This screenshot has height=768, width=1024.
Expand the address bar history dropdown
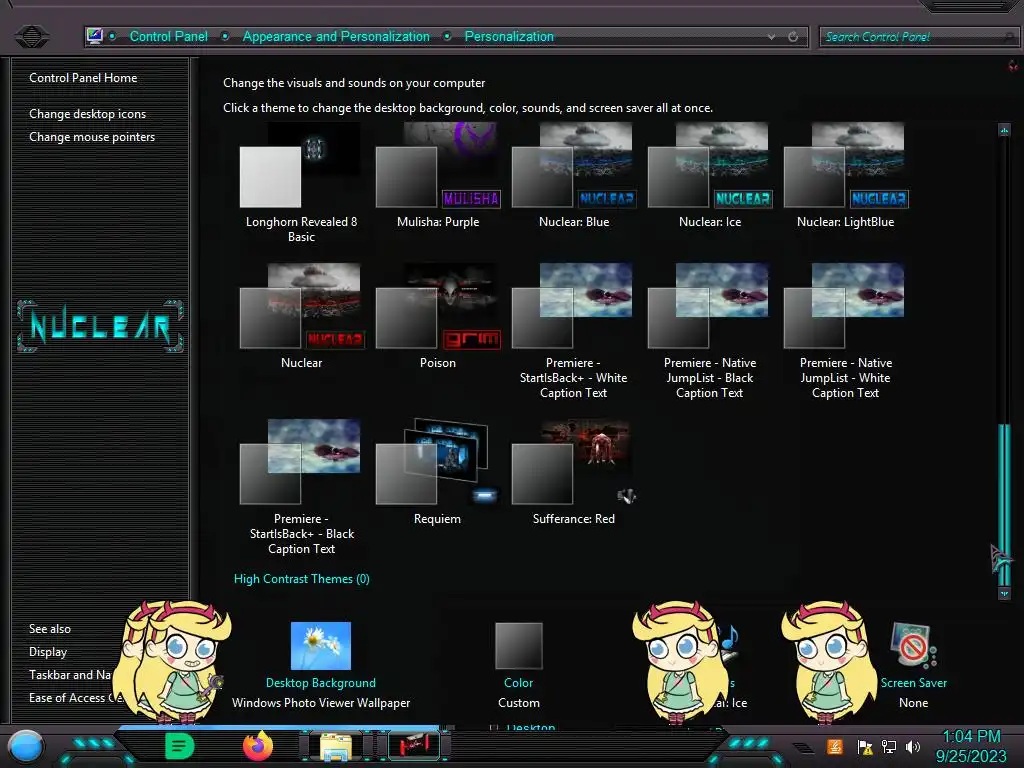[771, 37]
